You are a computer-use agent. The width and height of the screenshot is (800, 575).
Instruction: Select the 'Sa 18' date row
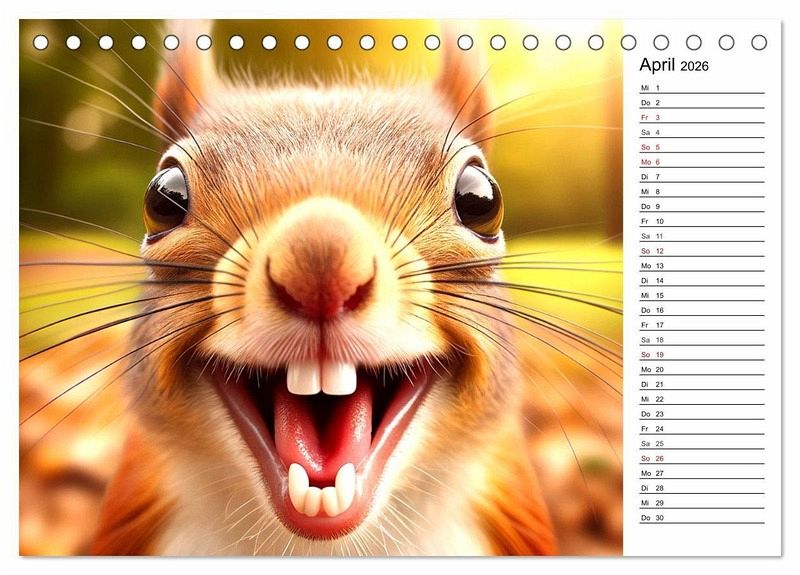point(702,339)
